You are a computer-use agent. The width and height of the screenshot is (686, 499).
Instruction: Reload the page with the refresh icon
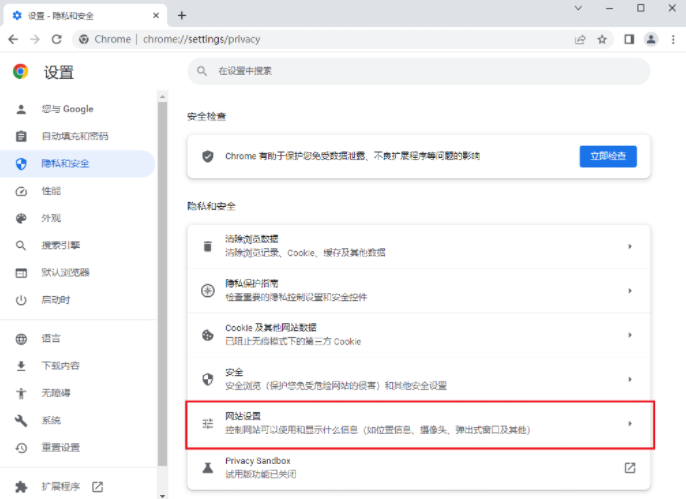pos(56,39)
